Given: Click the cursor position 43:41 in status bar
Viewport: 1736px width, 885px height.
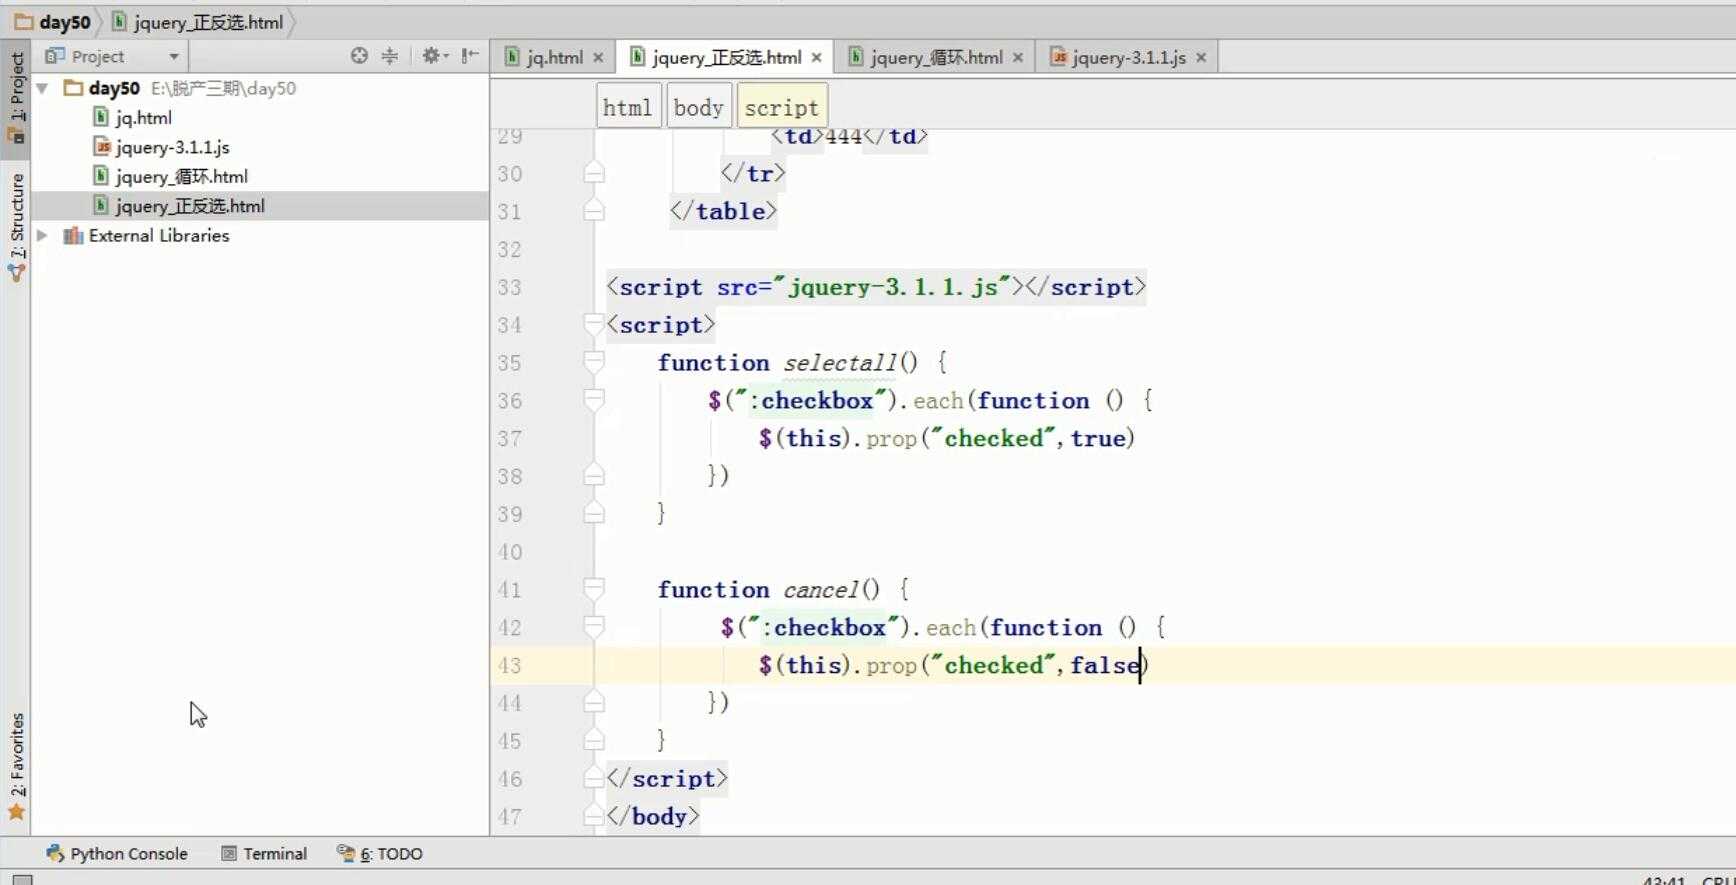Looking at the screenshot, I should 1664,881.
